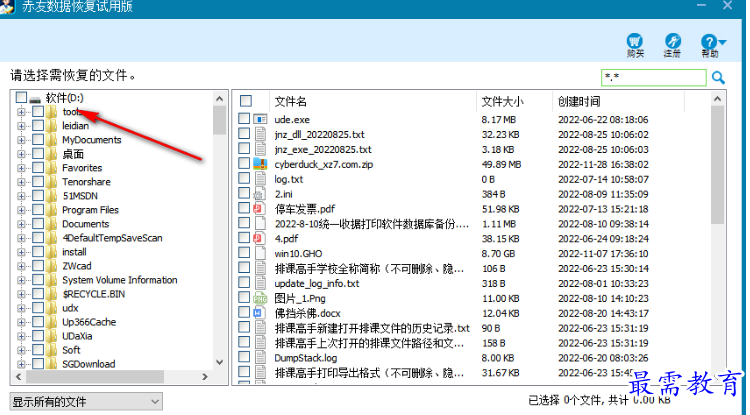
Task: Expand the udx tree node
Action: pos(21,308)
